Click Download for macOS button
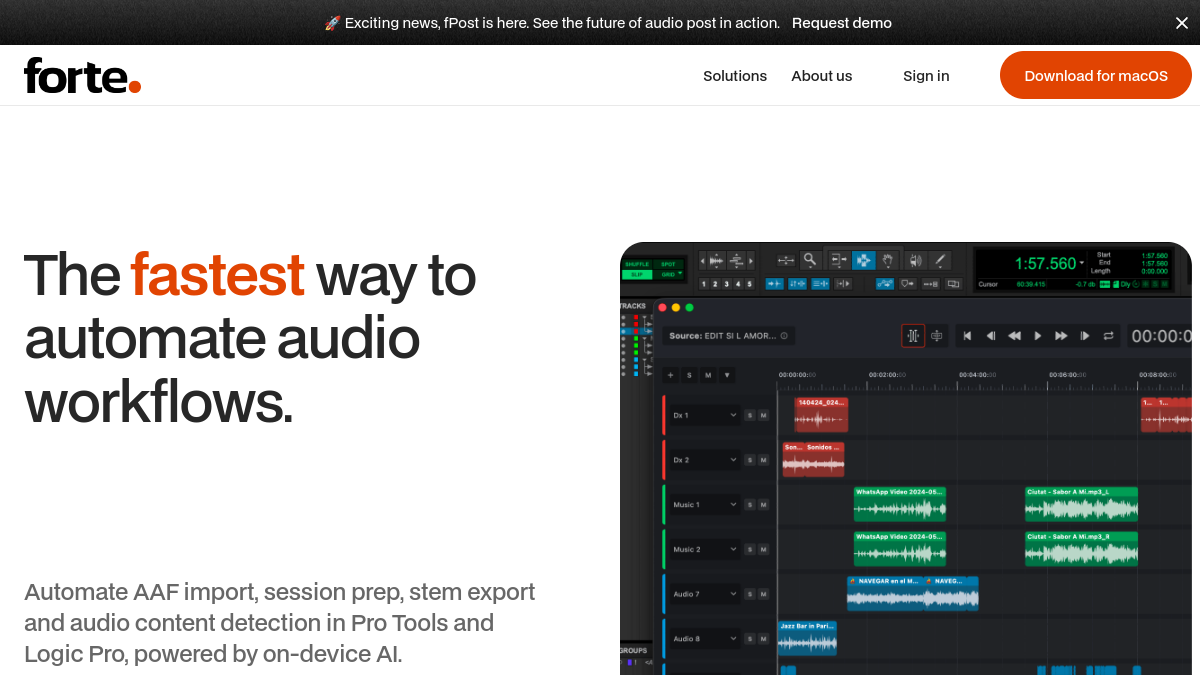The height and width of the screenshot is (675, 1200). pyautogui.click(x=1096, y=75)
